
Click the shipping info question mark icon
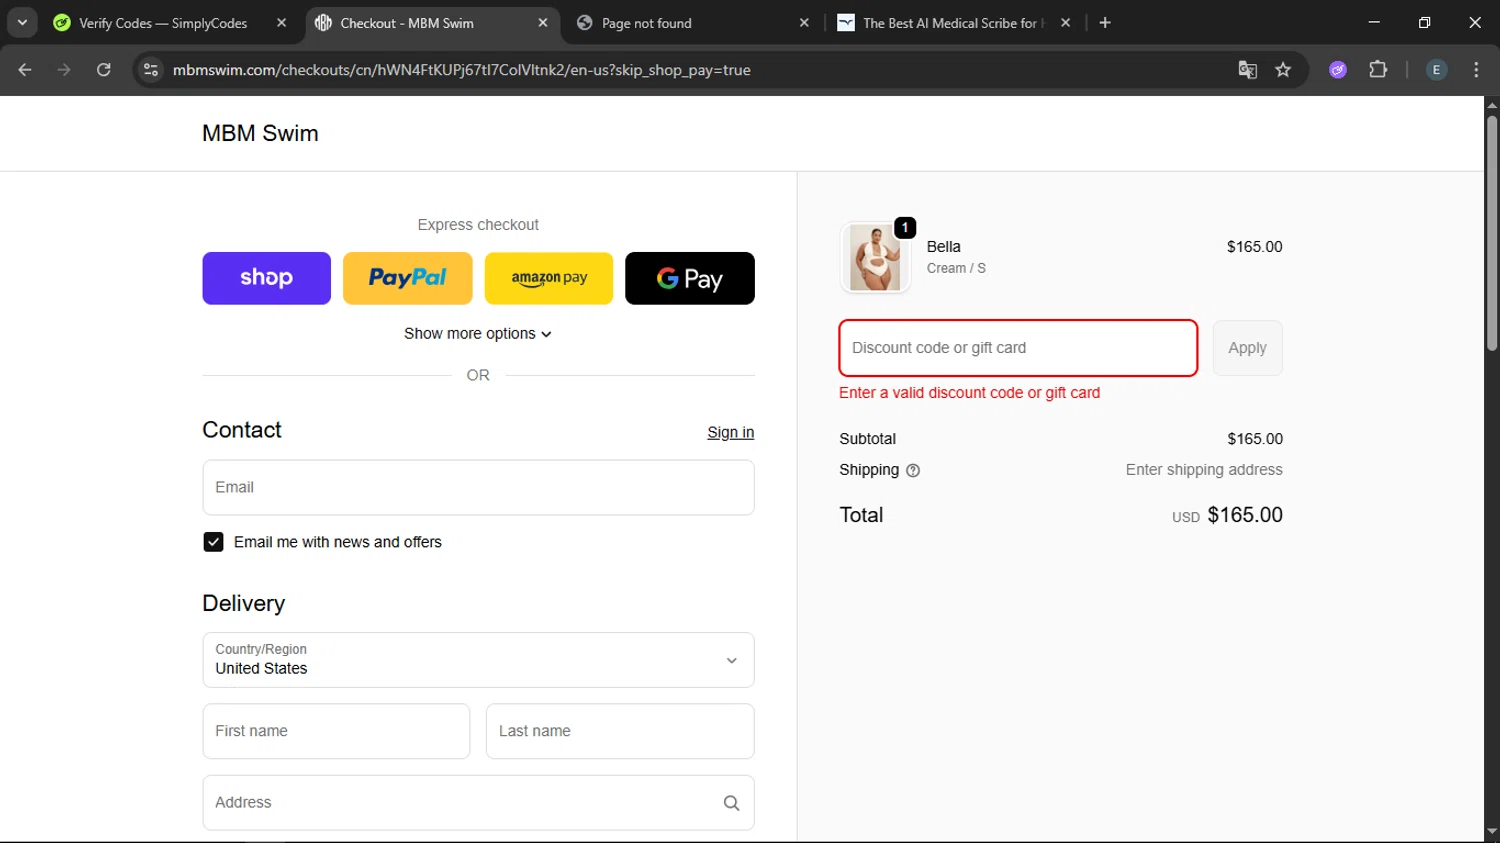coord(913,470)
